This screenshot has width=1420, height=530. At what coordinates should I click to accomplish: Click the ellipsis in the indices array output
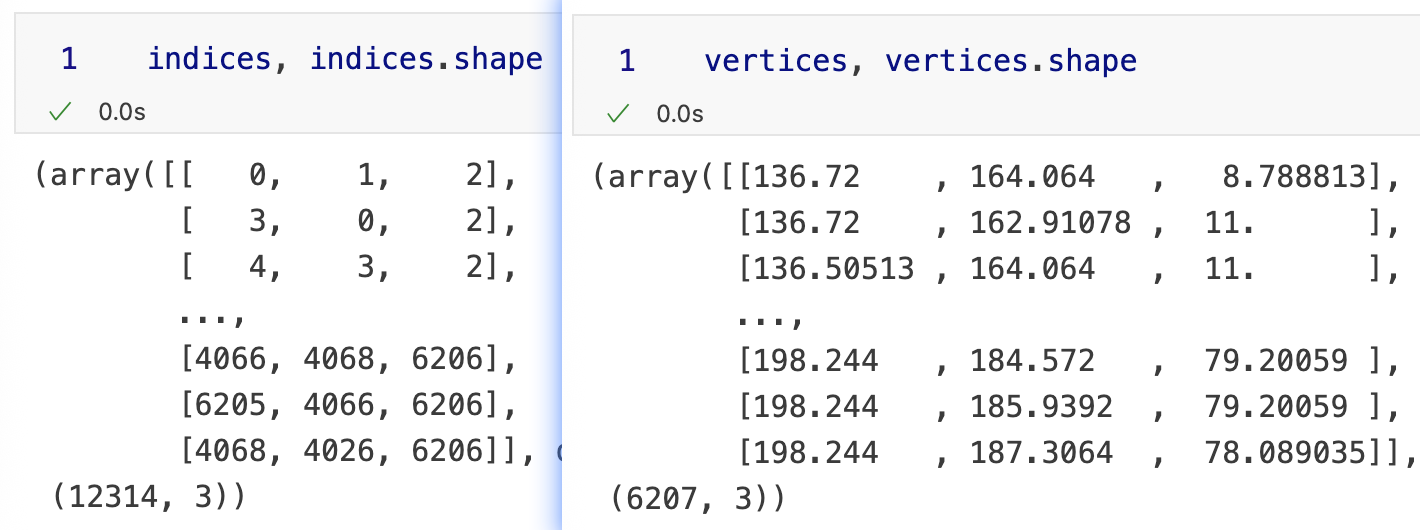coord(212,318)
